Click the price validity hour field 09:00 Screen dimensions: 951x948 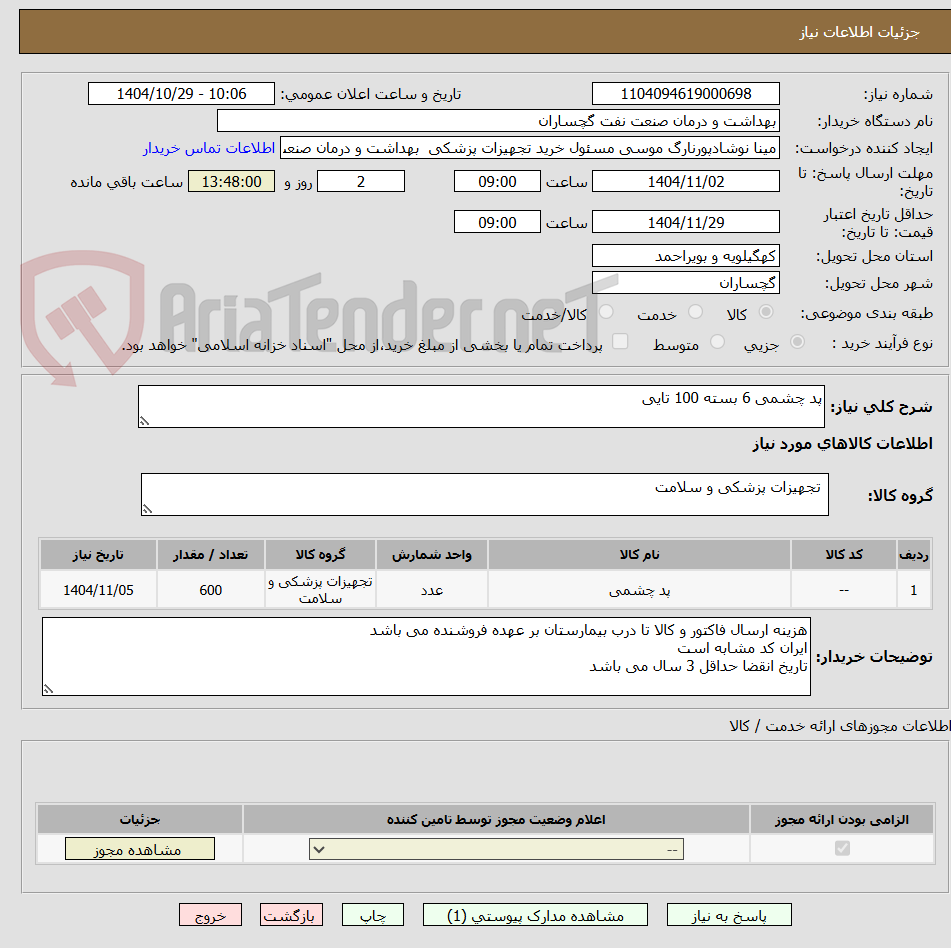(x=497, y=222)
